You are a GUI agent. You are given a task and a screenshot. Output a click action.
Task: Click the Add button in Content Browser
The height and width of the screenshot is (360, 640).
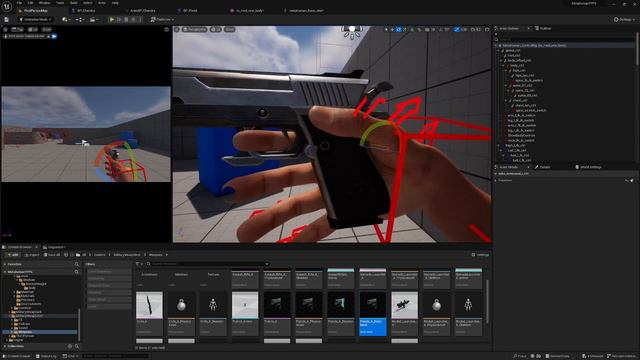[13, 255]
